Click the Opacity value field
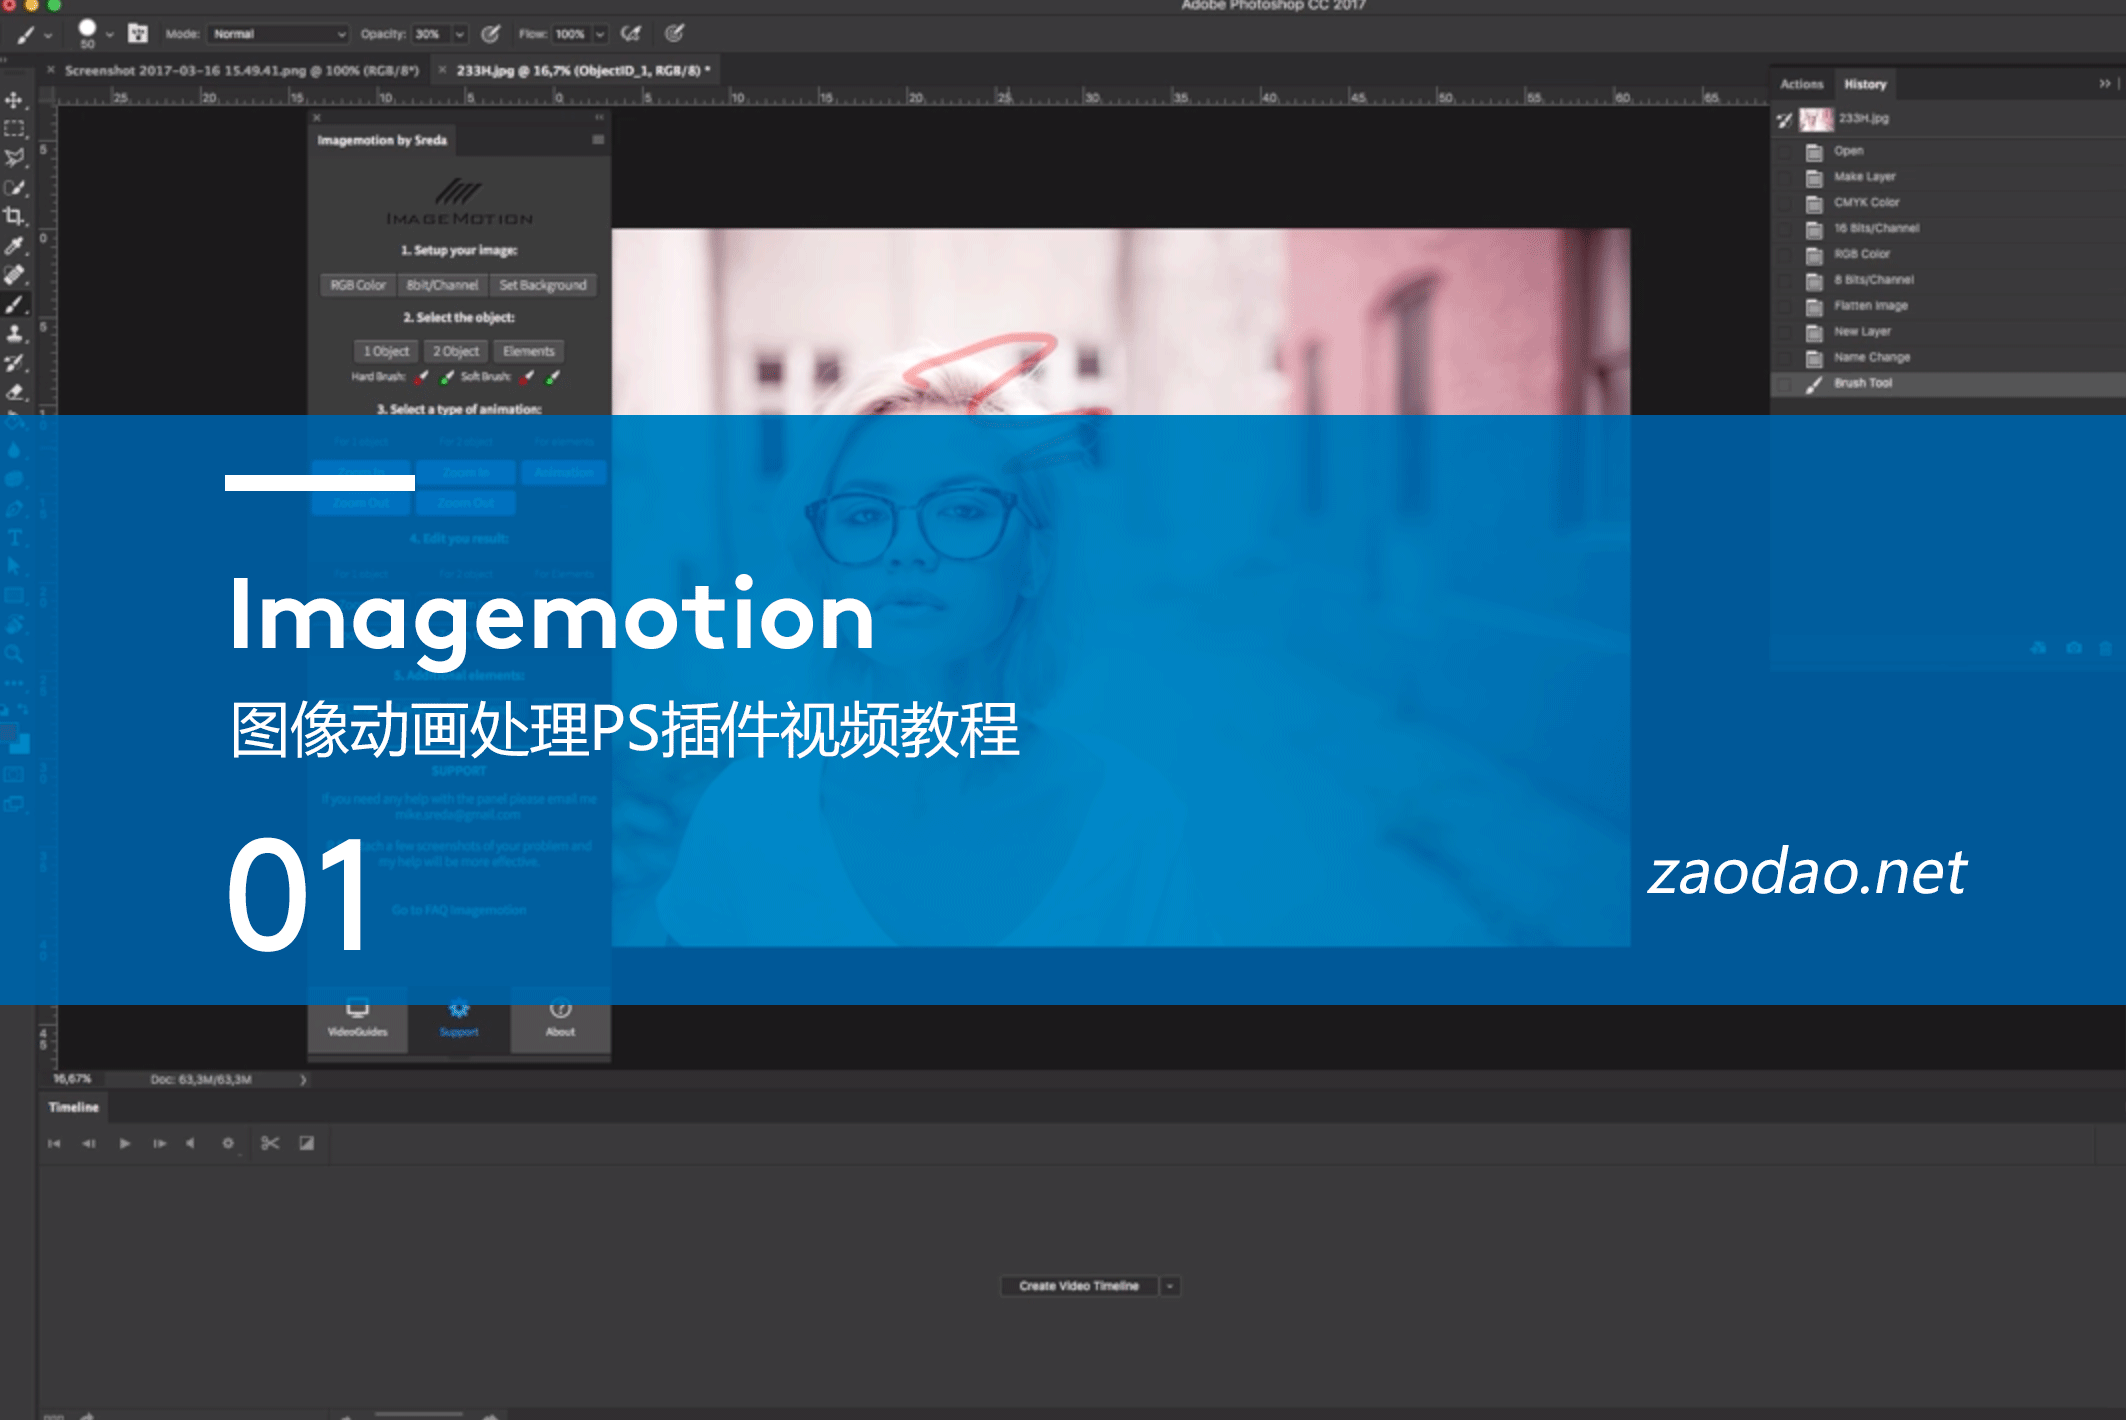 coord(432,34)
